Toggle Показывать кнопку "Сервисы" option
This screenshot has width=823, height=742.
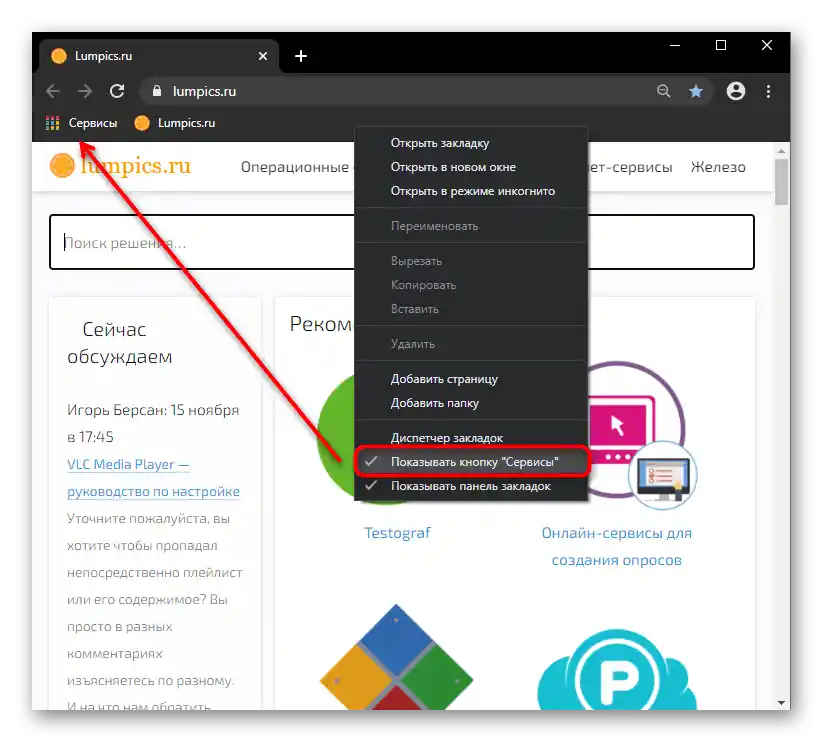pos(471,462)
